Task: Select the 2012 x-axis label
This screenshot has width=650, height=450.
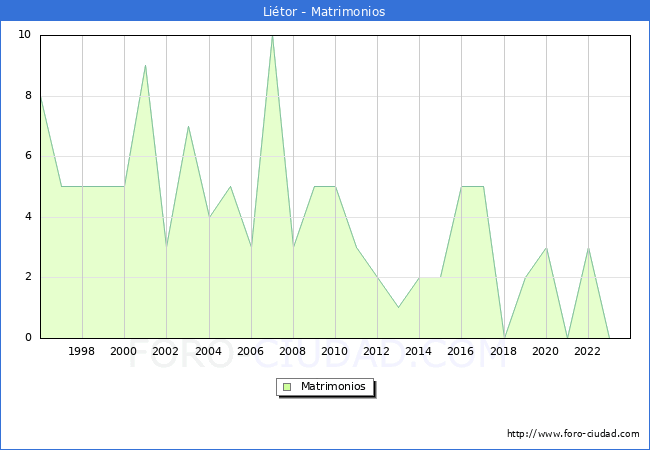Action: click(x=376, y=351)
